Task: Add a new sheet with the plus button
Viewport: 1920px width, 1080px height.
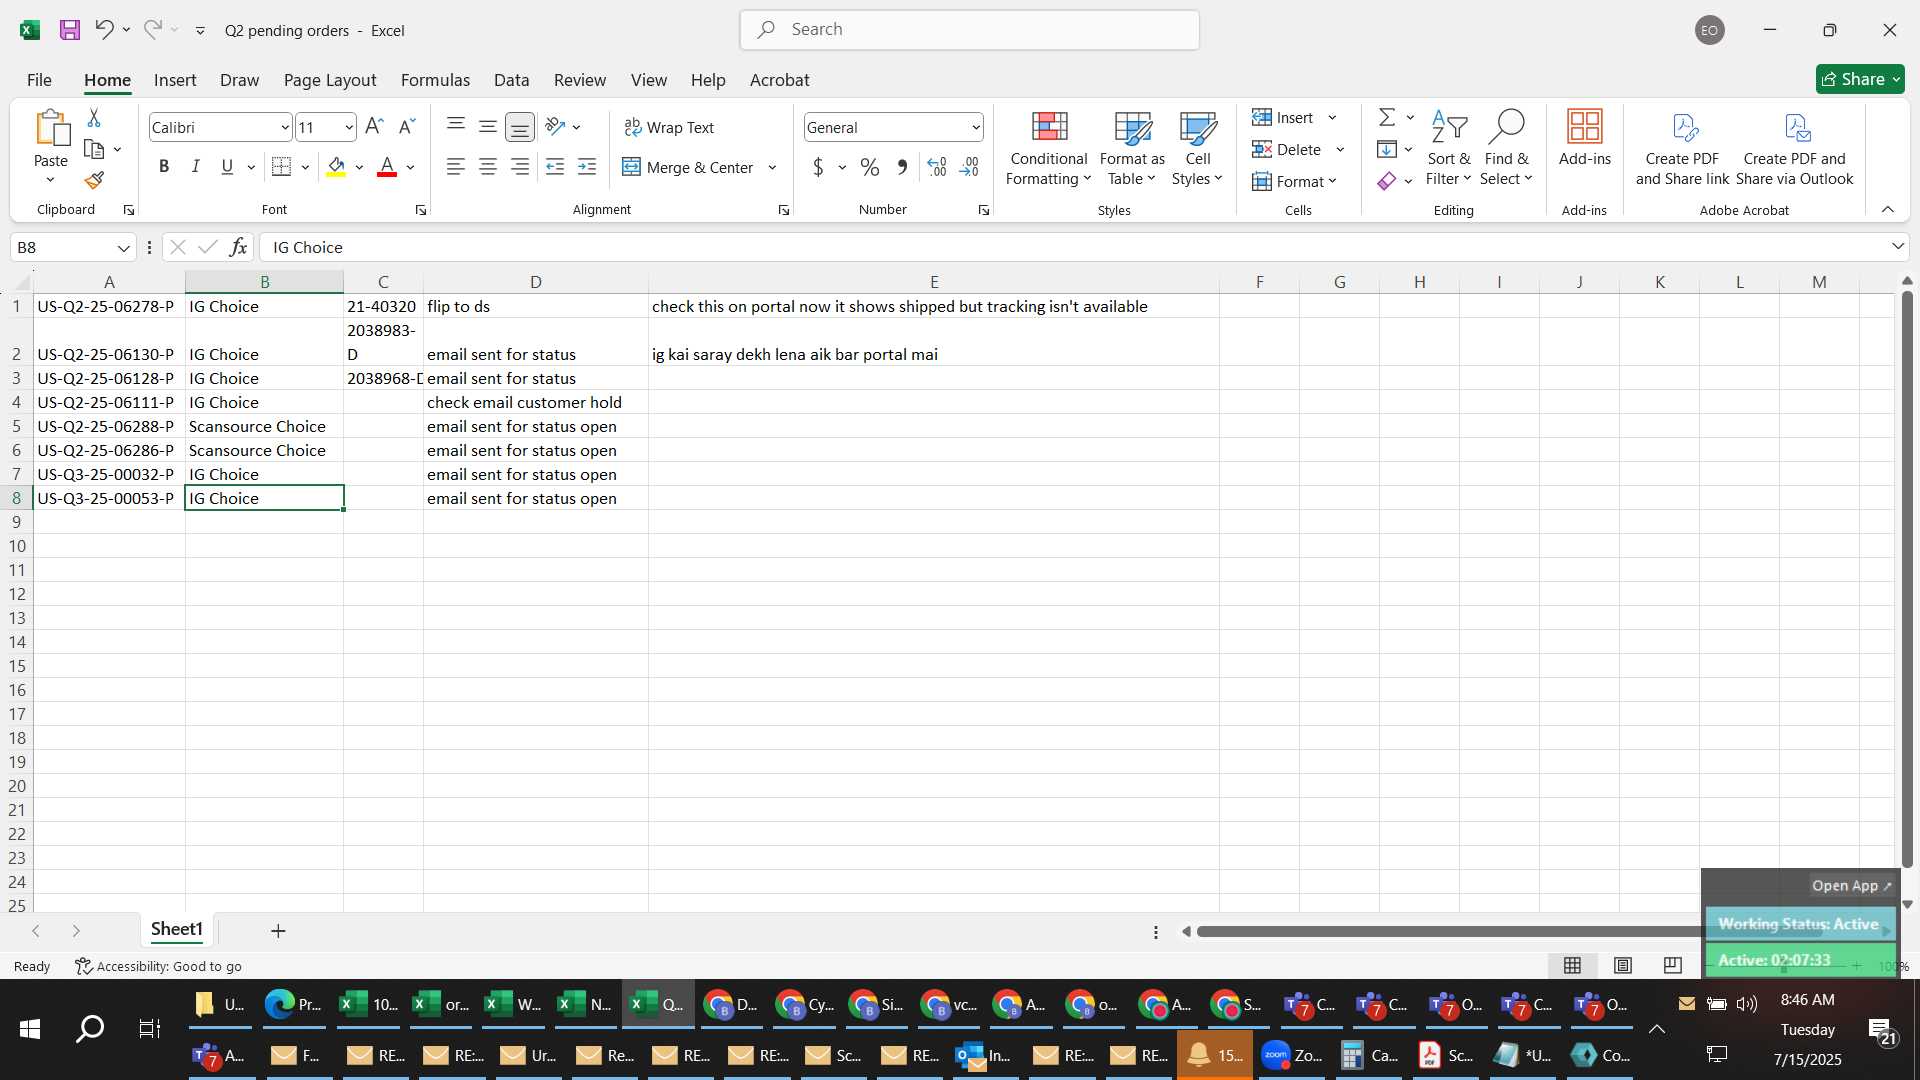Action: 278,931
